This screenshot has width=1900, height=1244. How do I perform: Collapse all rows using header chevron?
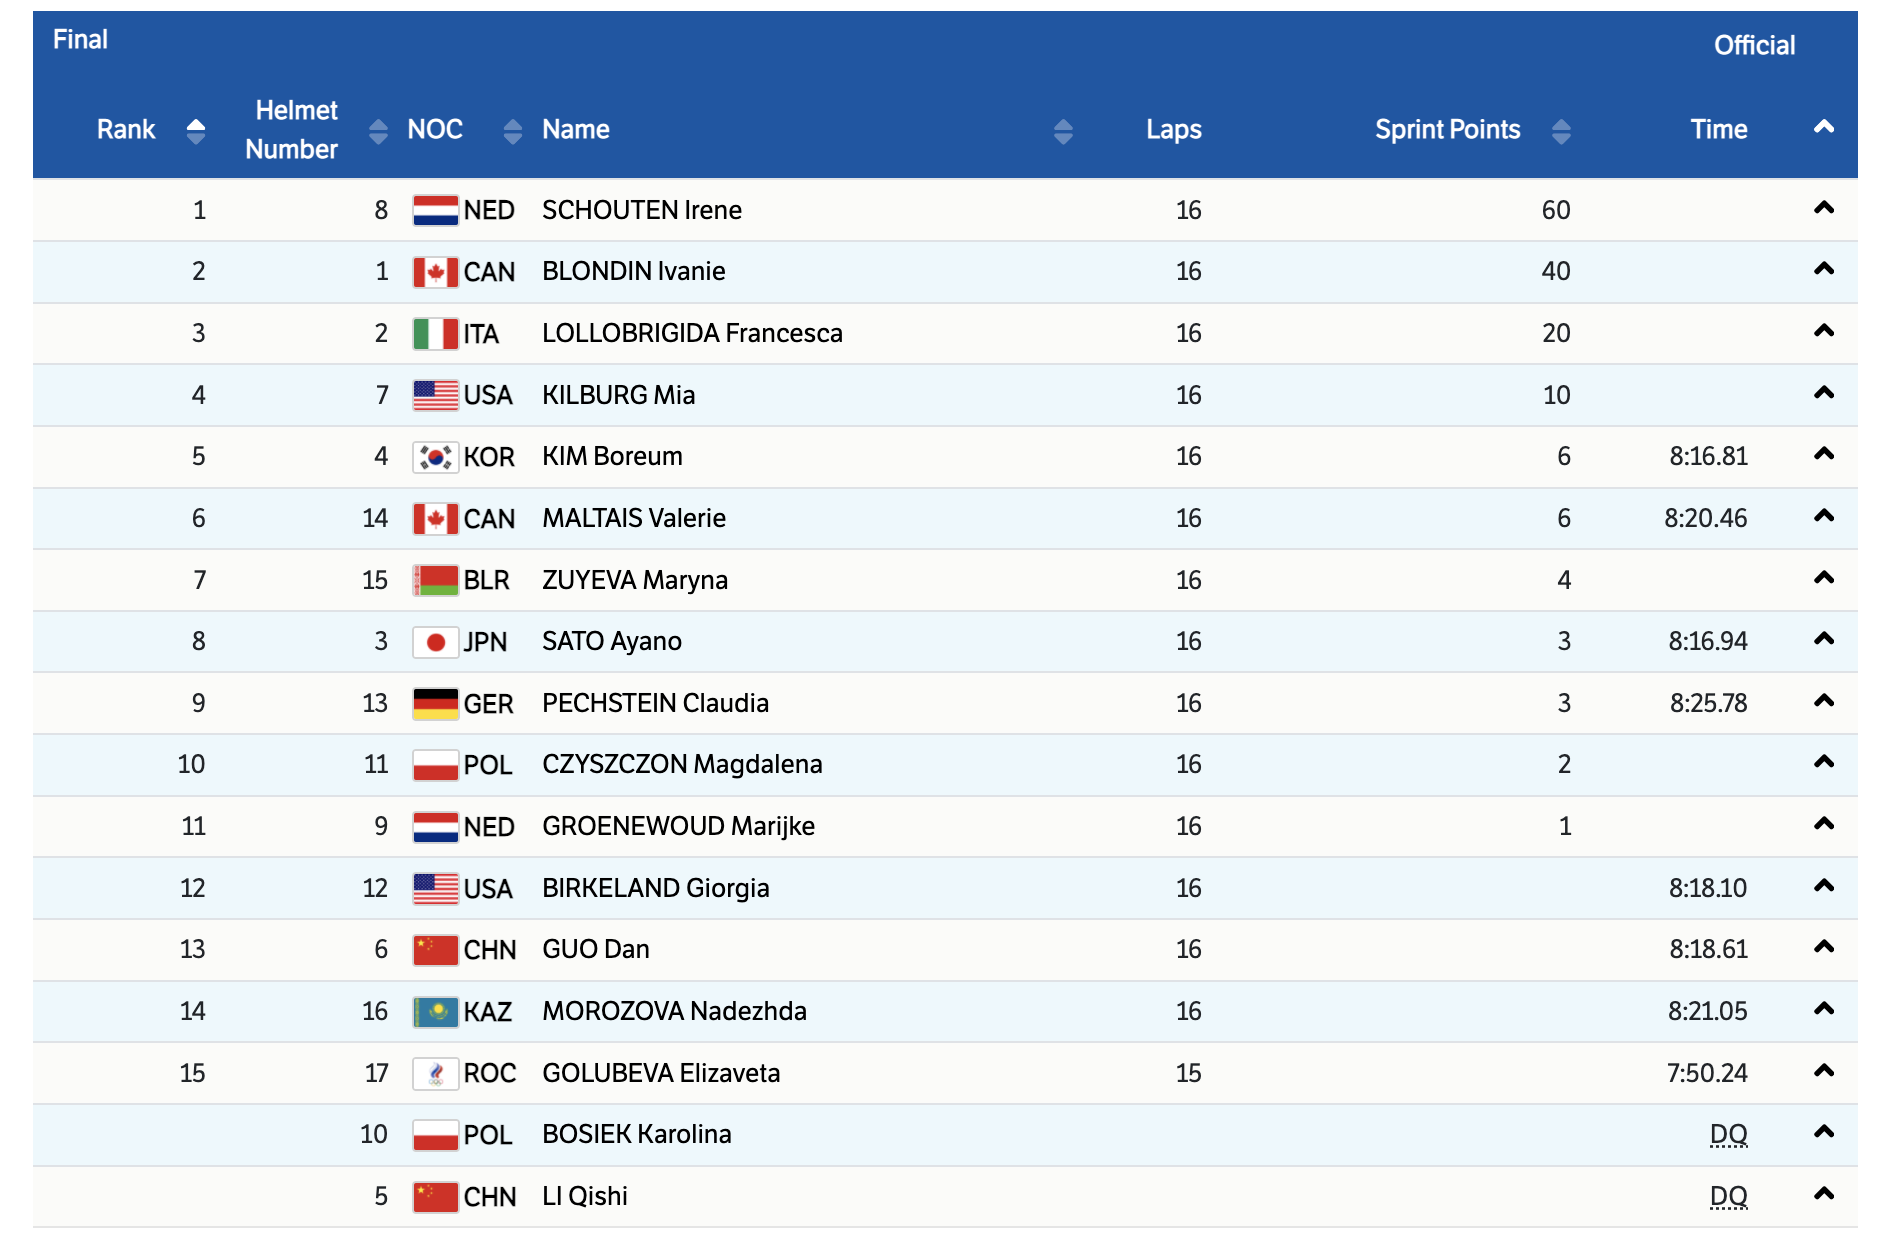tap(1823, 127)
